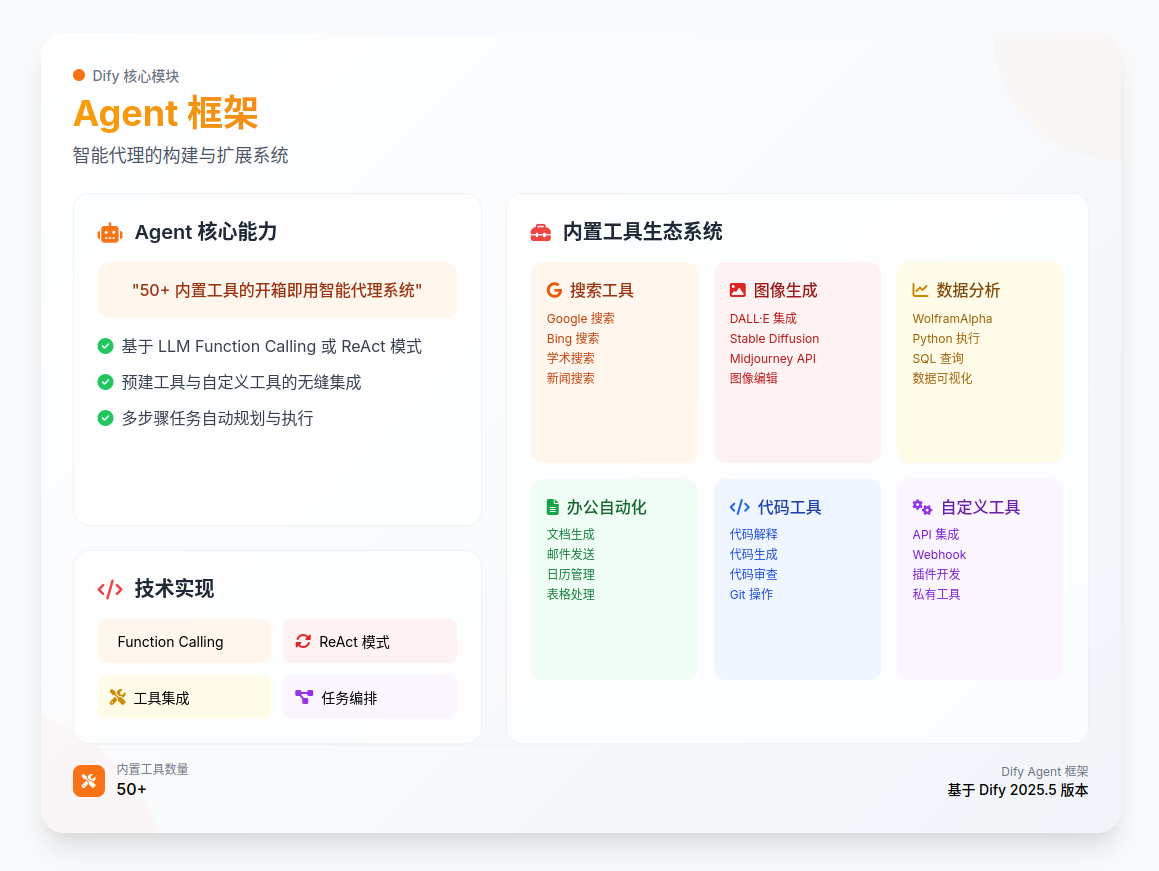Viewport: 1159px width, 871px height.
Task: Click the 图像编辑 entry
Action: pos(753,379)
